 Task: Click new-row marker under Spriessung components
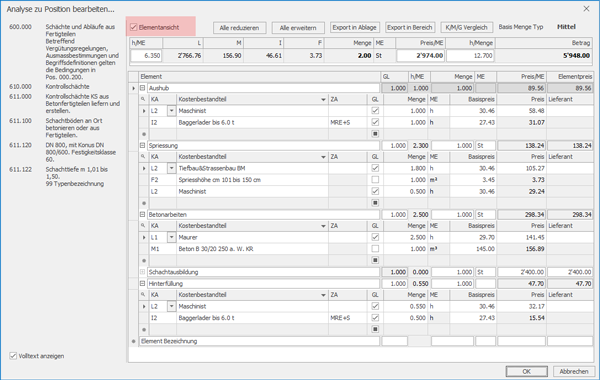coord(144,203)
